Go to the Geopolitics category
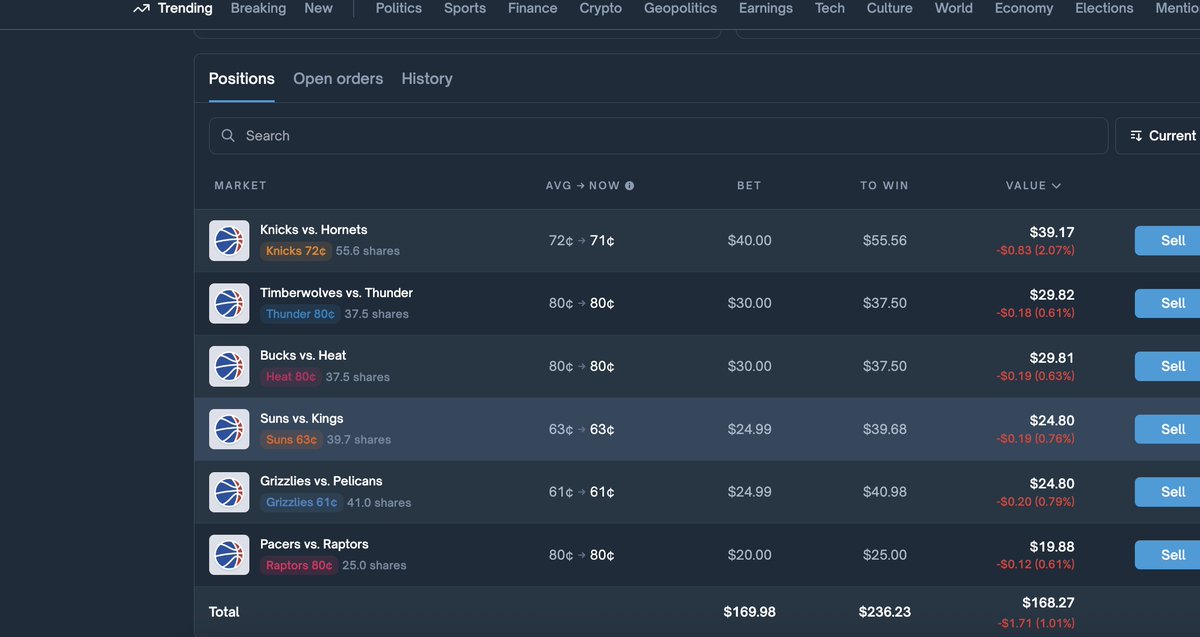The height and width of the screenshot is (637, 1200). click(680, 8)
